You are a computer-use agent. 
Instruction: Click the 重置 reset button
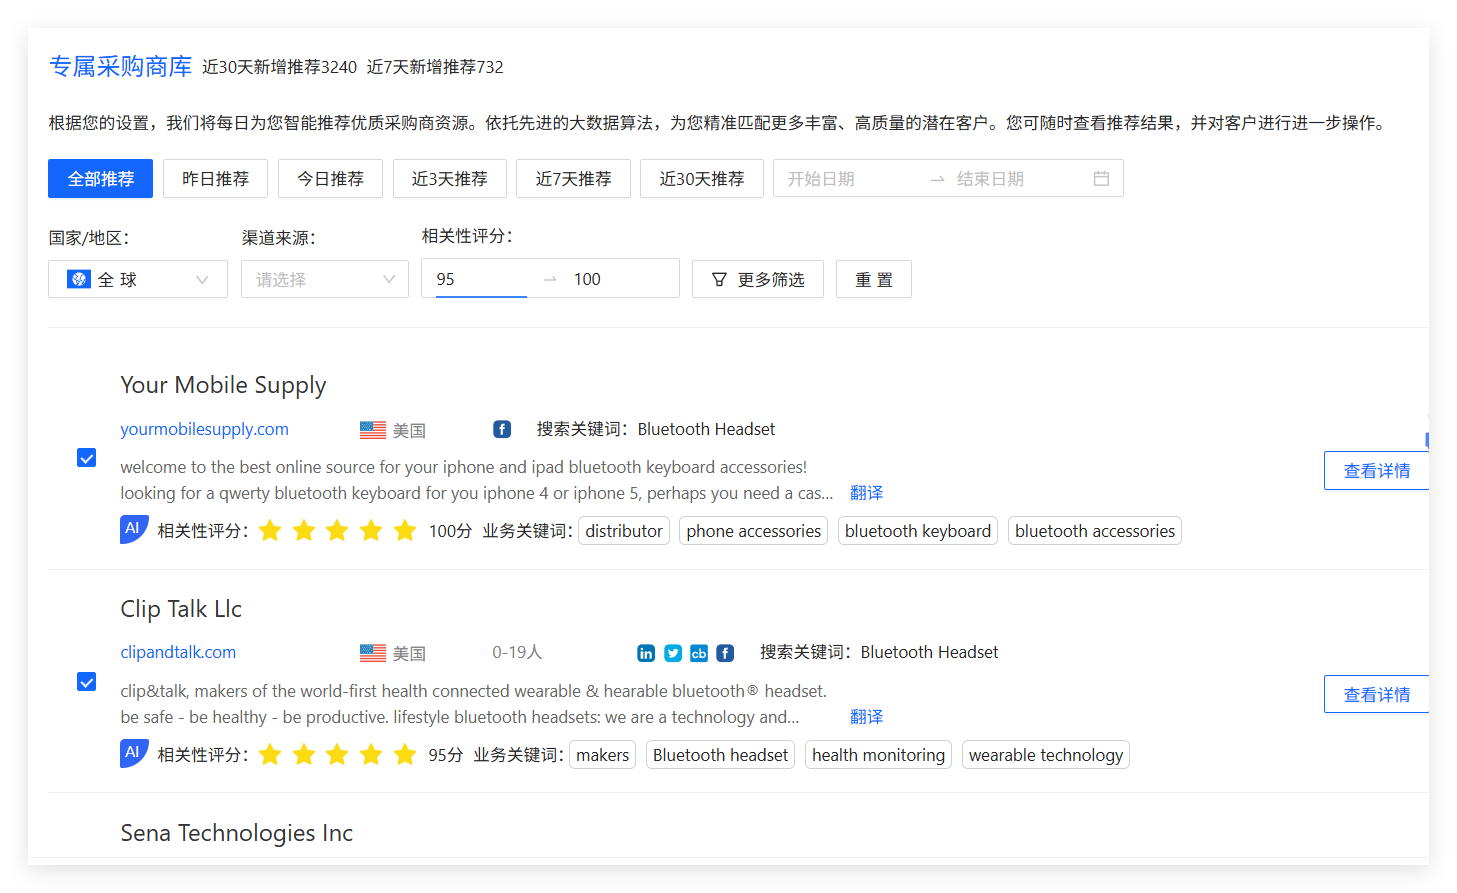874,279
